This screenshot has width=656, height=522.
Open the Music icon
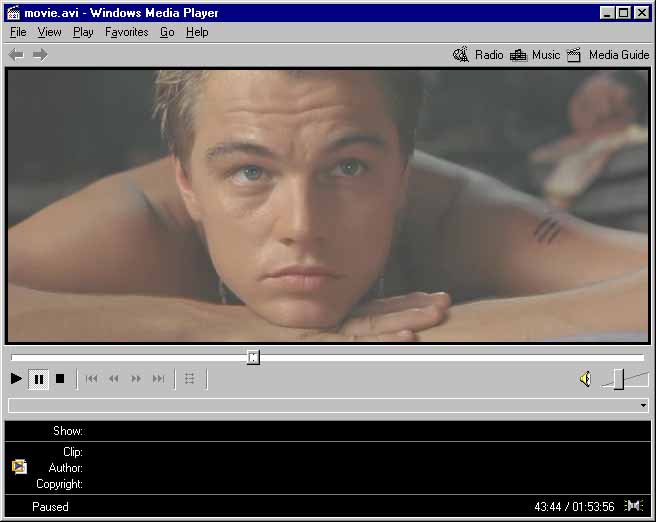[518, 55]
